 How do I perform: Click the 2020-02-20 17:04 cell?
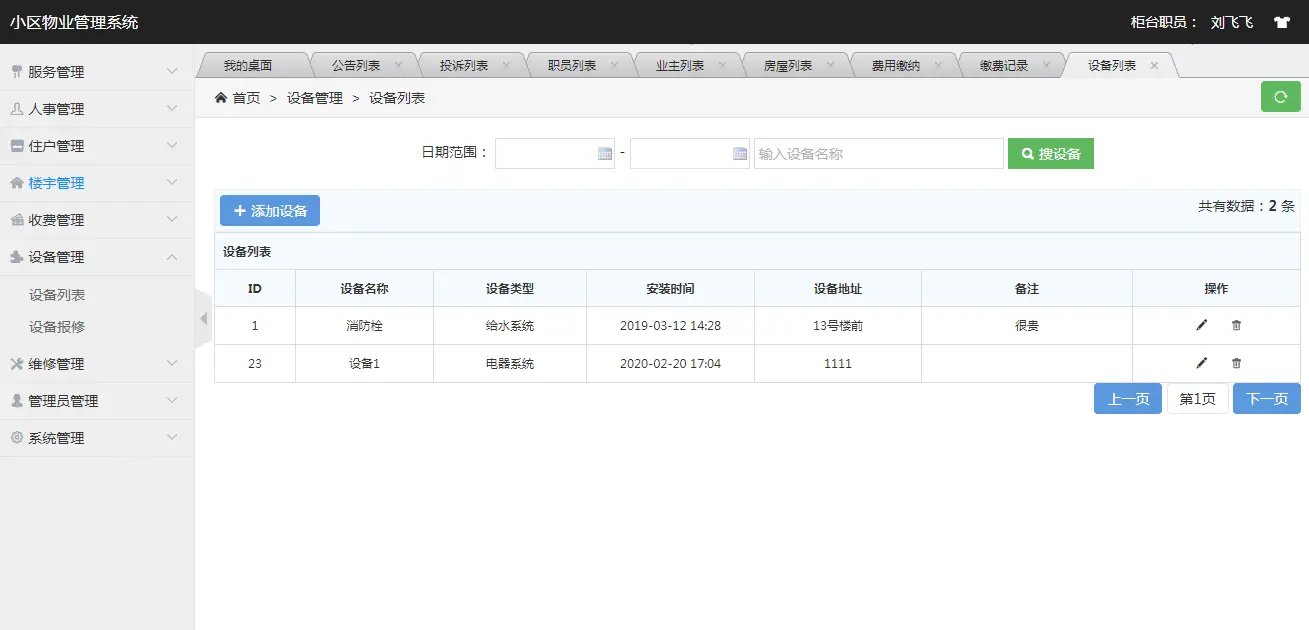(x=670, y=364)
